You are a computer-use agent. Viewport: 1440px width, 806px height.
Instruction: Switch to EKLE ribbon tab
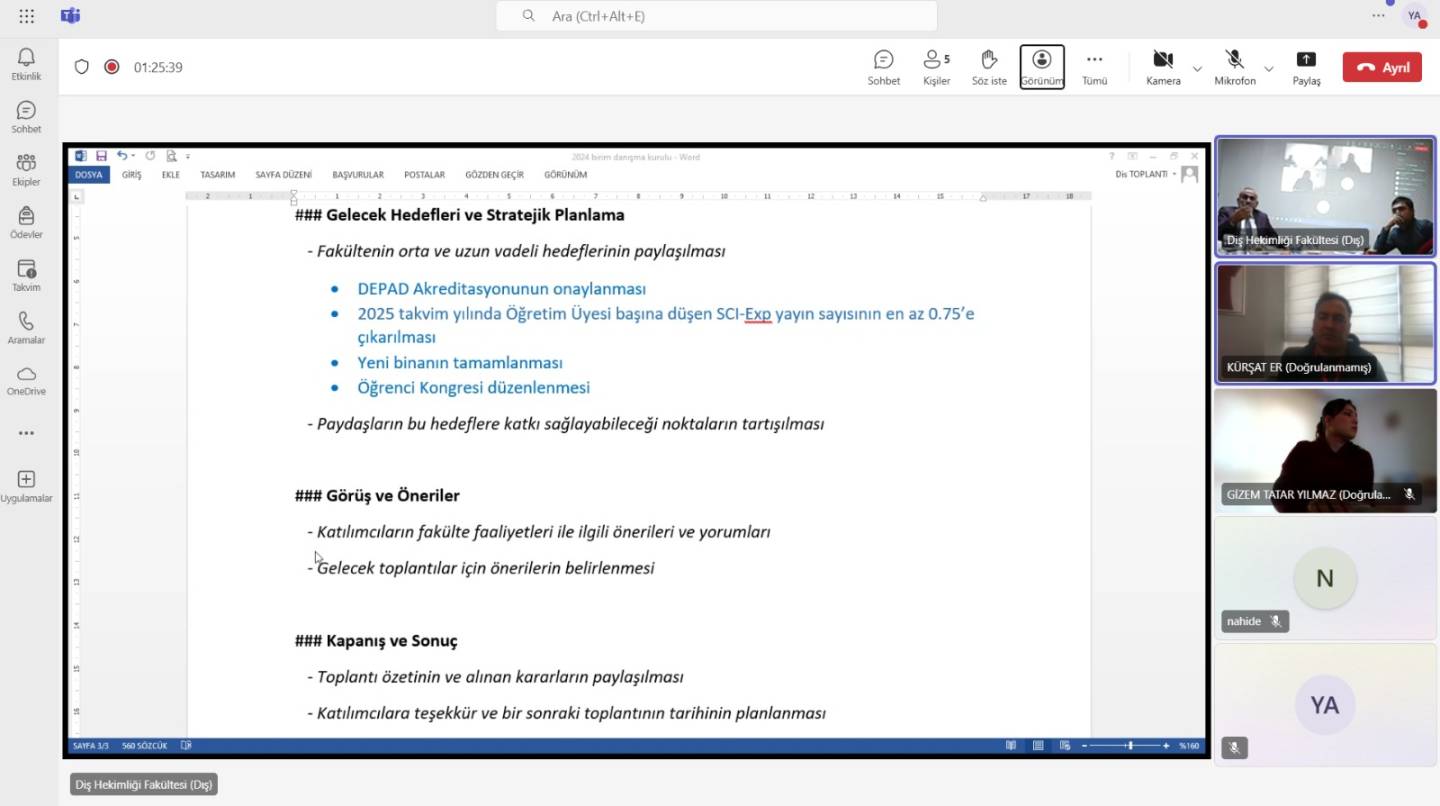point(171,174)
